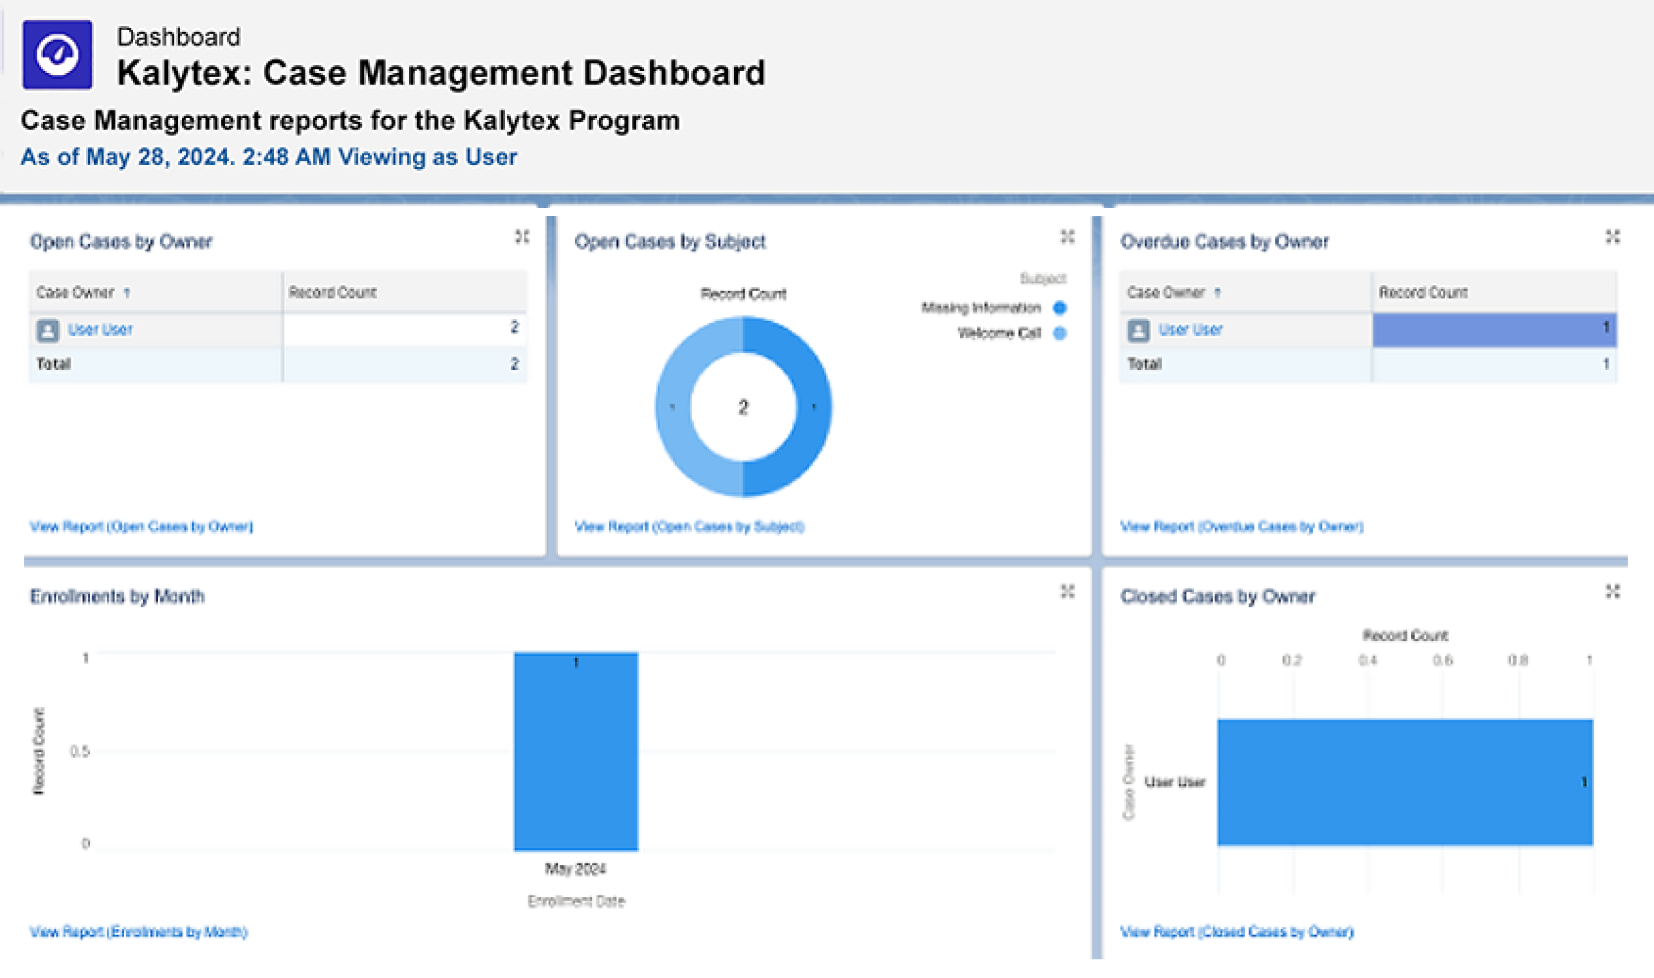Click user avatar icon in Open Cases table
Image resolution: width=1654 pixels, height=978 pixels.
47,330
